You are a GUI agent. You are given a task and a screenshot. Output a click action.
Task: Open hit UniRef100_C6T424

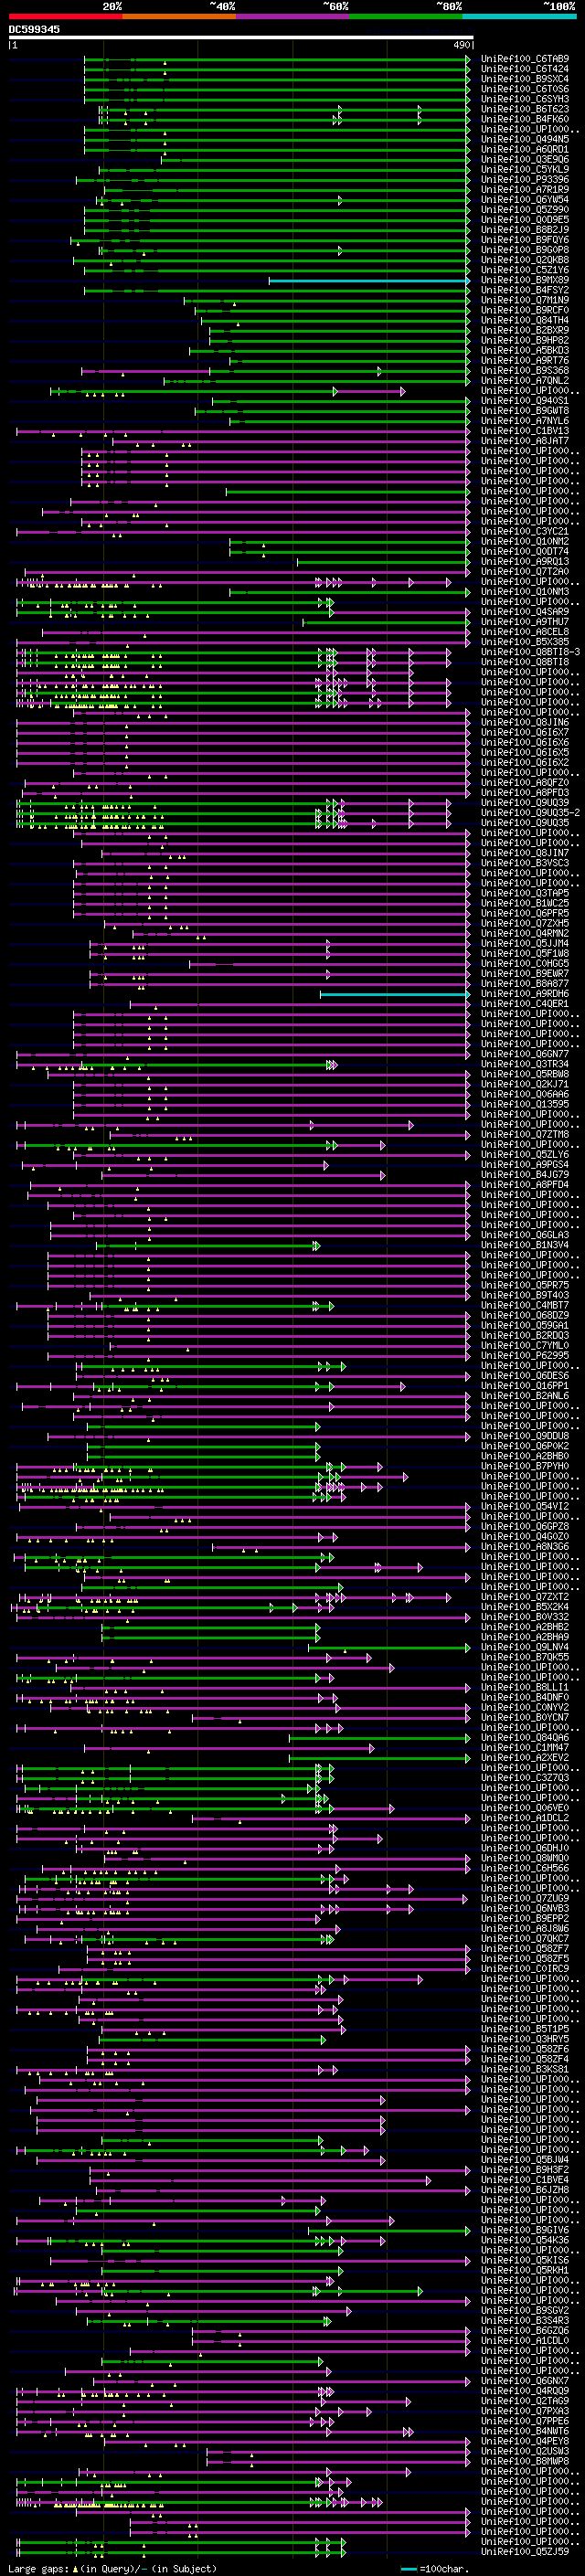tap(525, 69)
